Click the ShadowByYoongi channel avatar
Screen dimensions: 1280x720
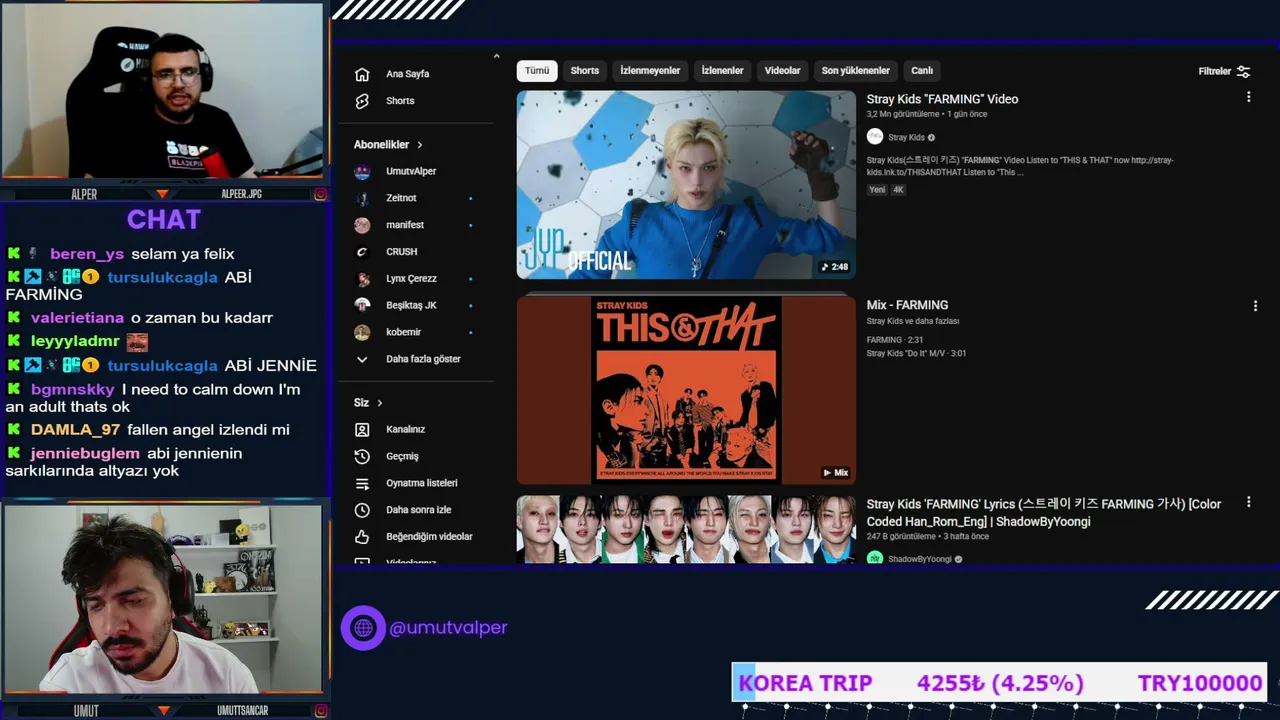tap(875, 559)
